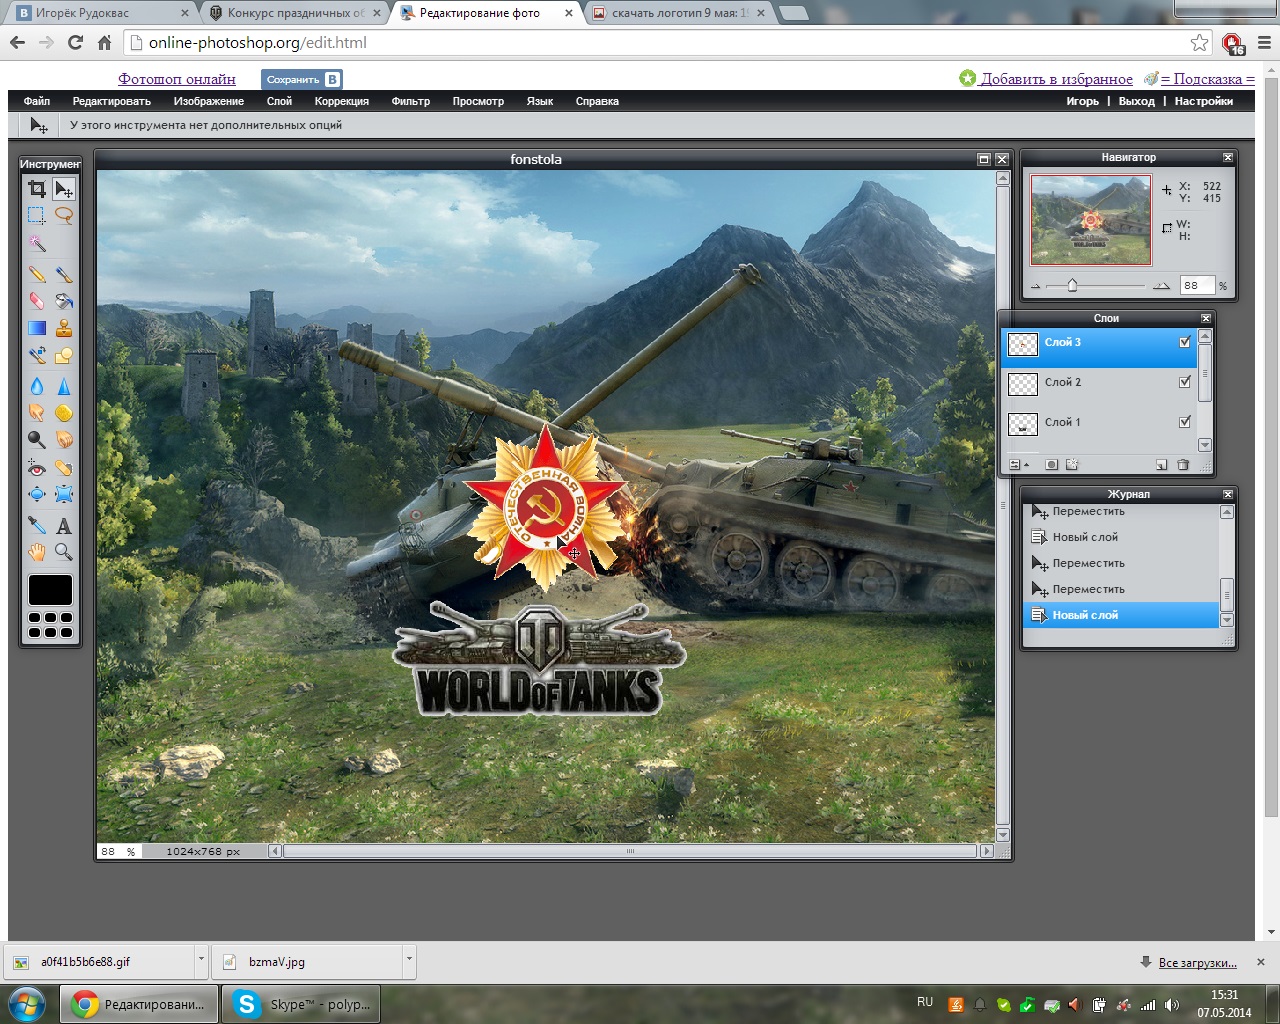The width and height of the screenshot is (1280, 1024).
Task: Select the Brush tool
Action: 64,274
